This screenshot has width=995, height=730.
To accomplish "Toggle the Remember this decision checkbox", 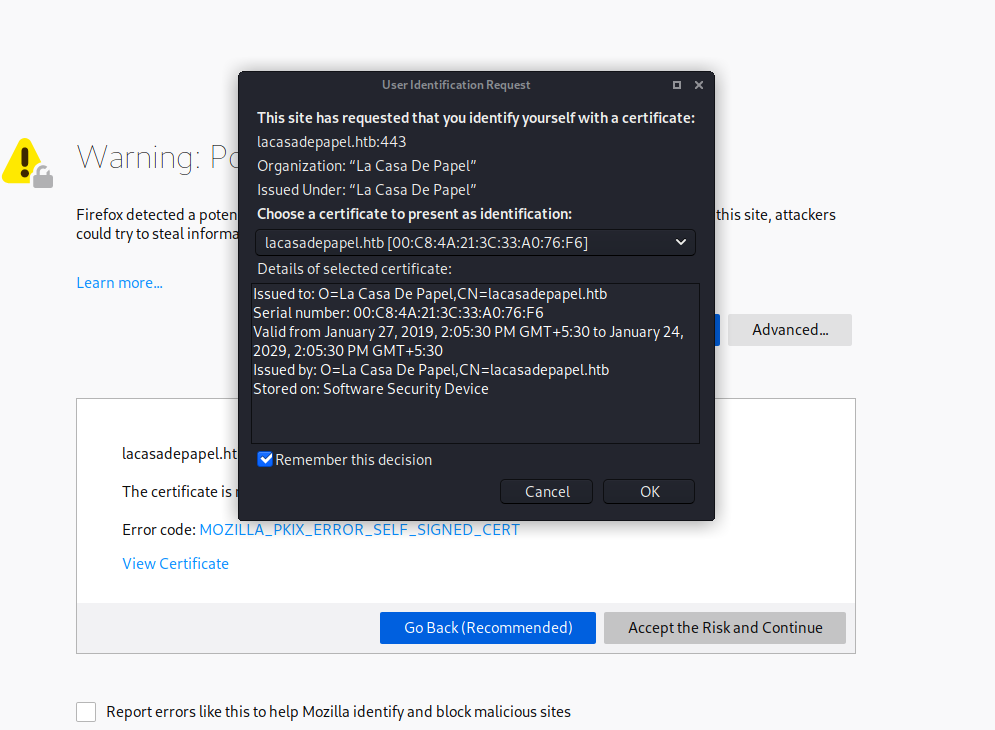I will (265, 460).
